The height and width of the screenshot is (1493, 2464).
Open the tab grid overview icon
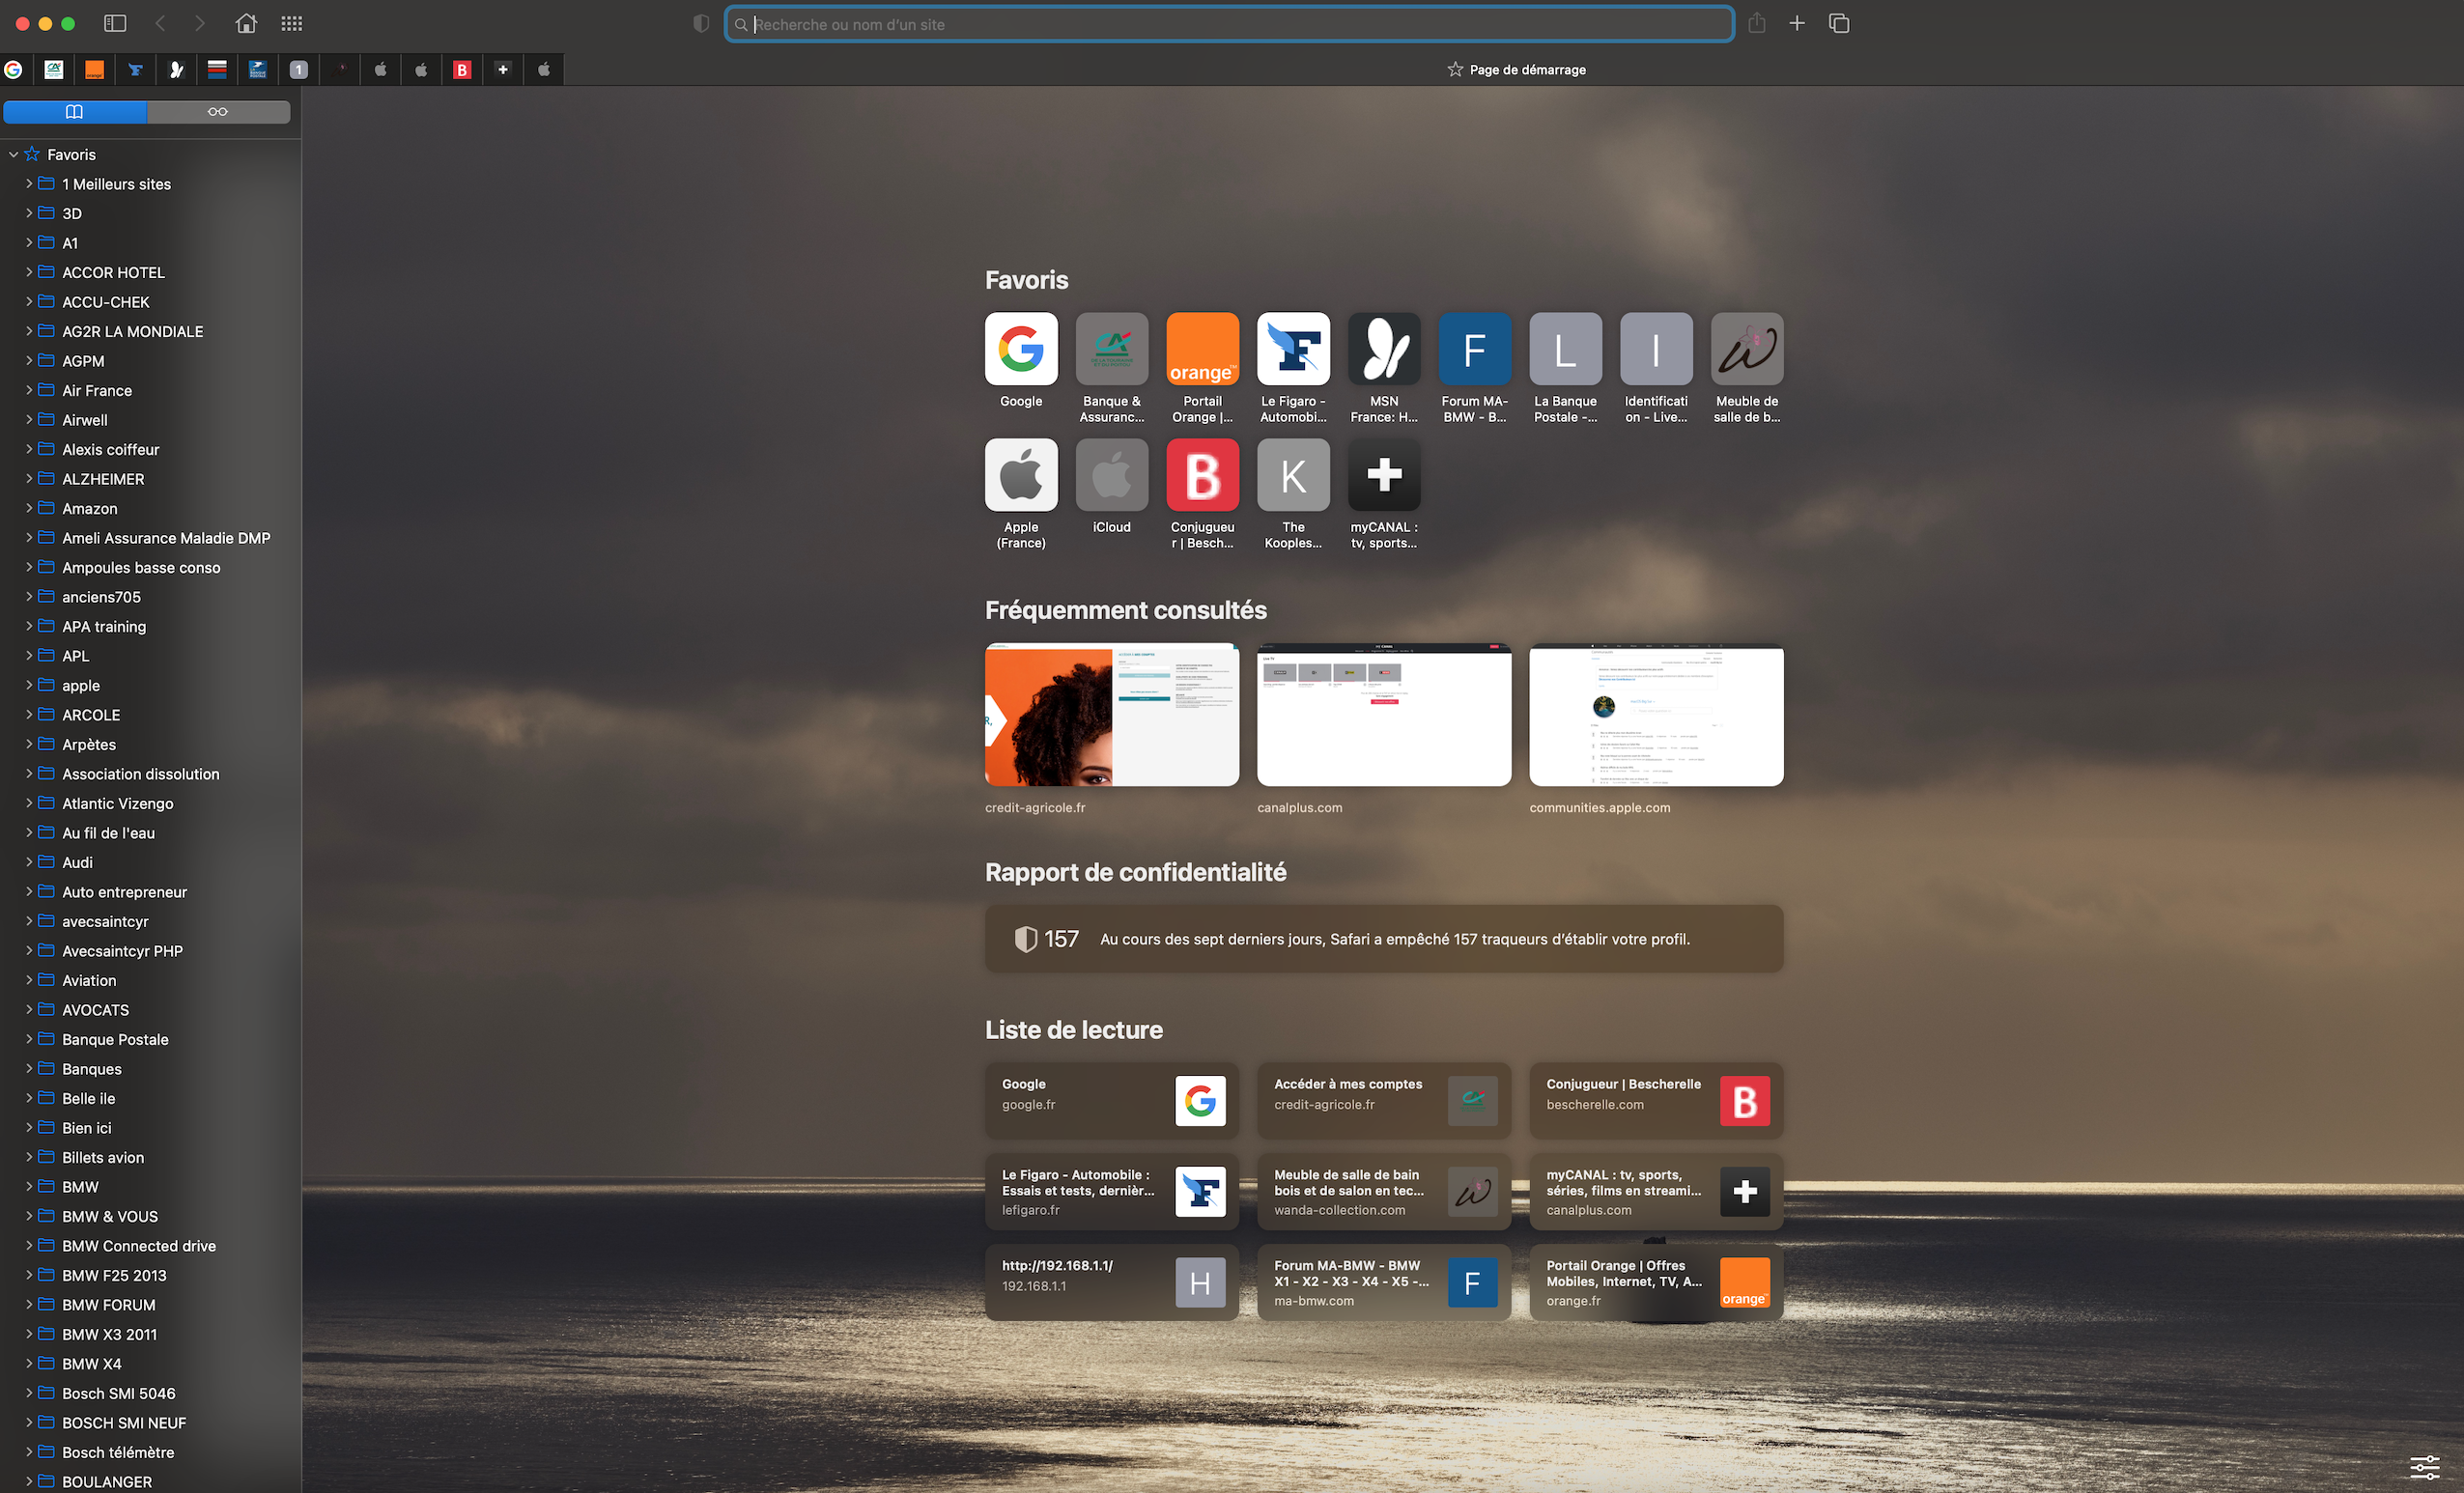pos(292,23)
